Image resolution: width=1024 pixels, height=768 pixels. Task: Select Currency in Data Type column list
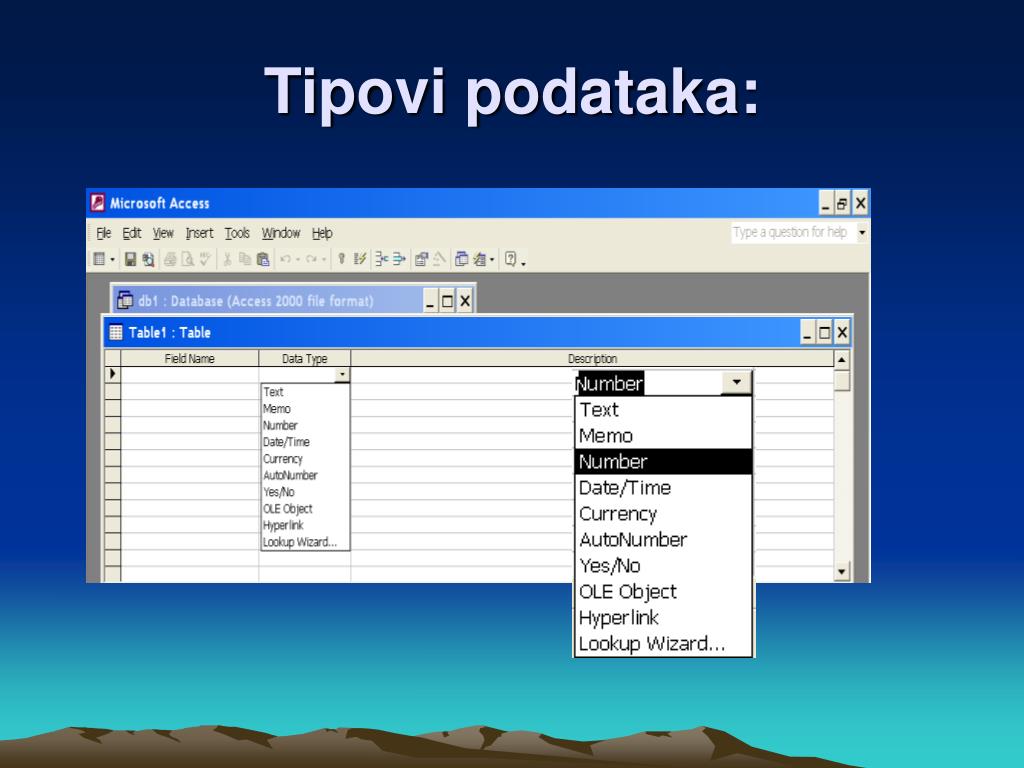coord(305,459)
